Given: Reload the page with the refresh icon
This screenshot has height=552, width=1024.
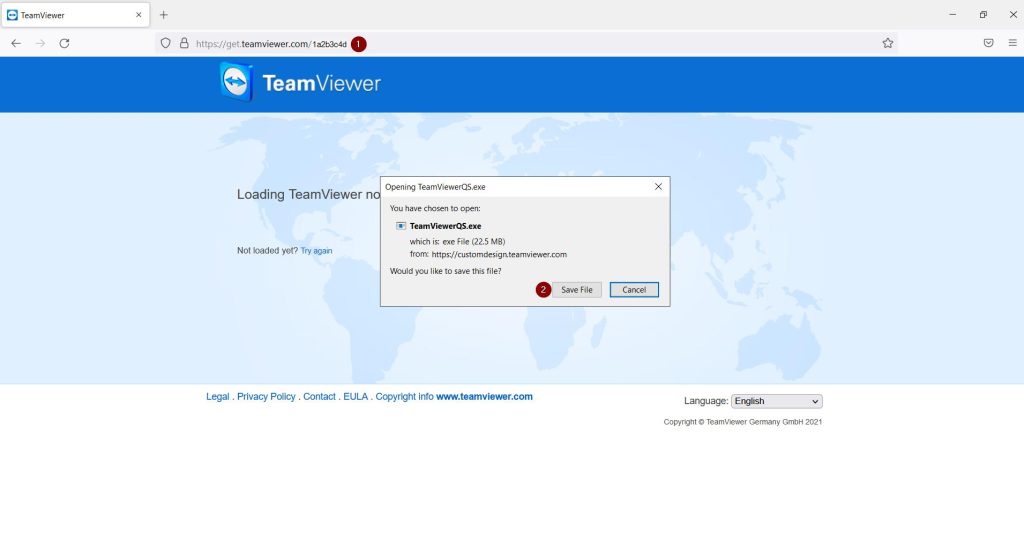Looking at the screenshot, I should [64, 43].
